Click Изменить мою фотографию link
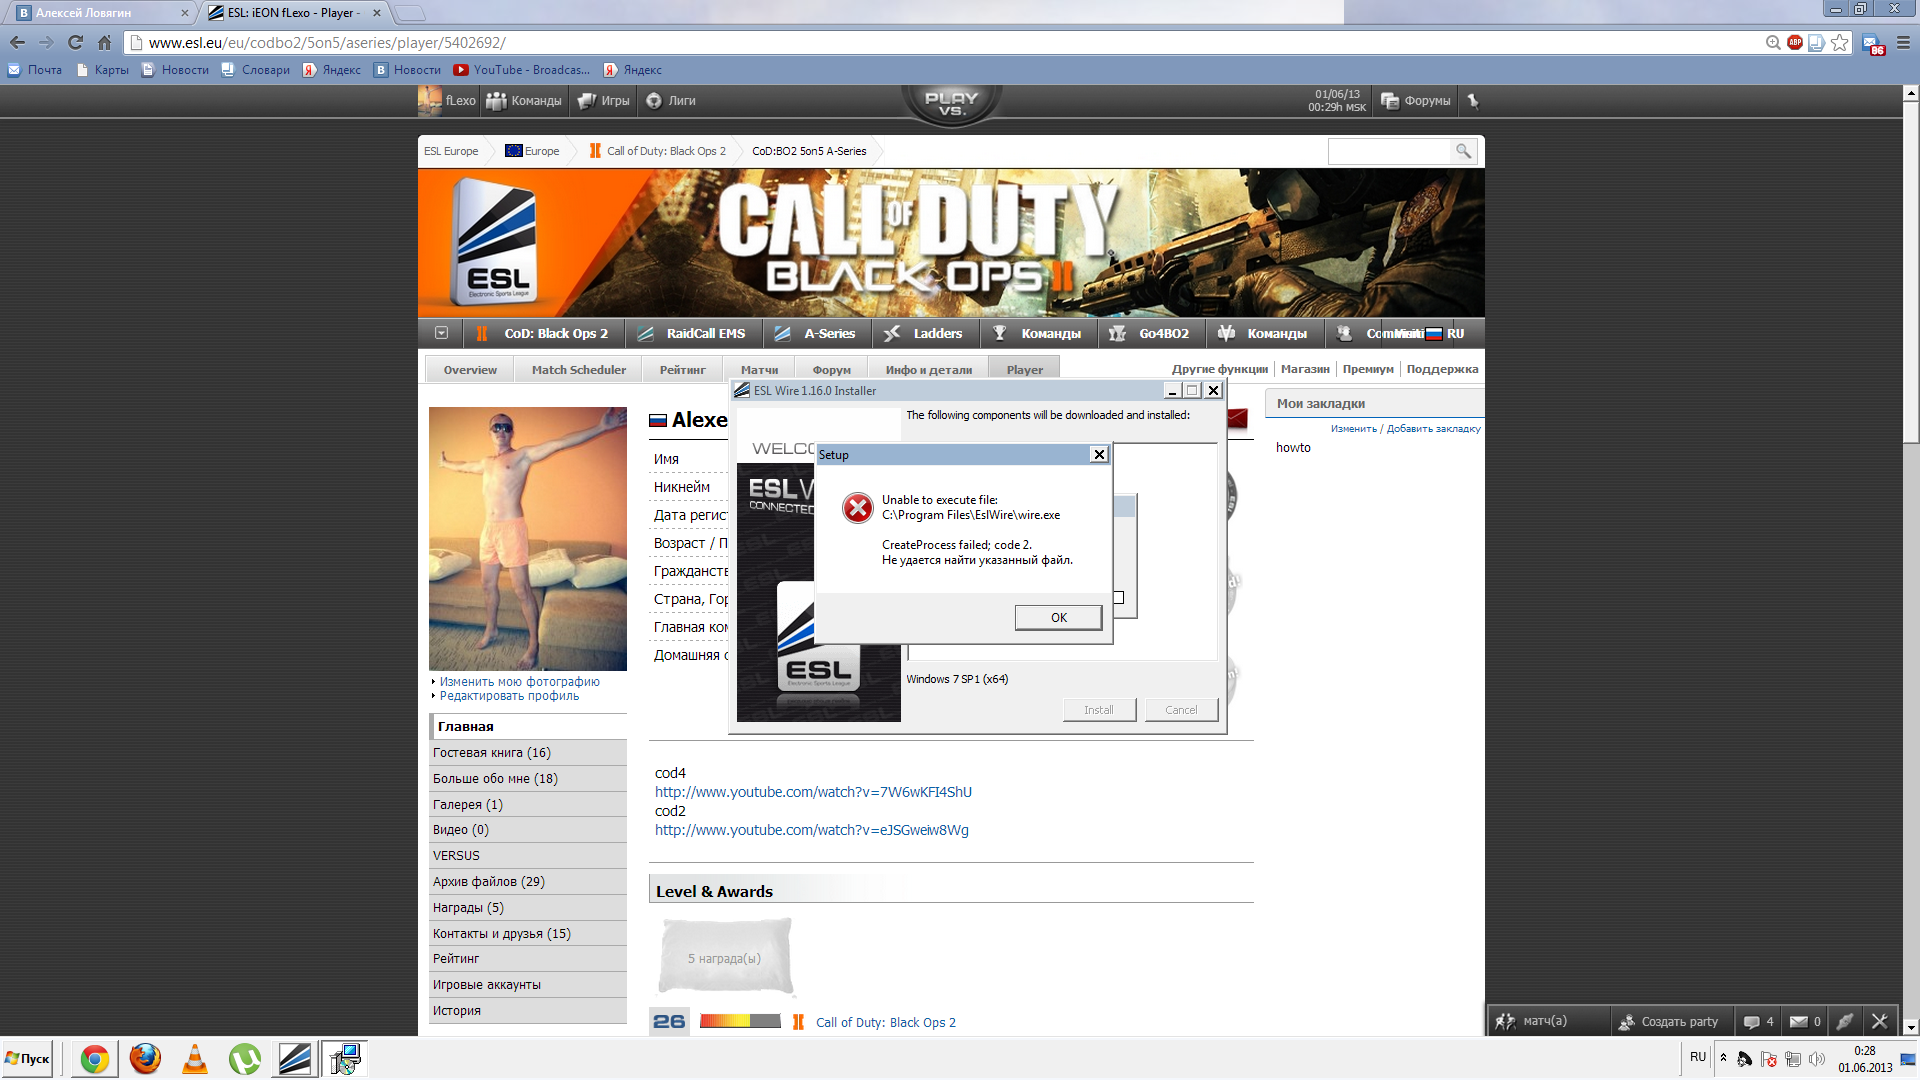1920x1080 pixels. click(x=519, y=682)
